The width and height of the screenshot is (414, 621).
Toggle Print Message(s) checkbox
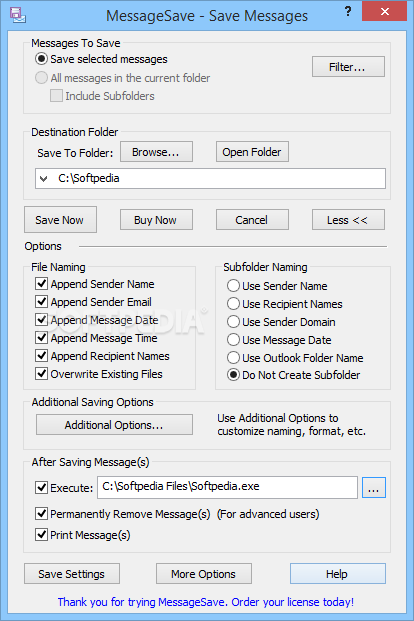tap(42, 535)
